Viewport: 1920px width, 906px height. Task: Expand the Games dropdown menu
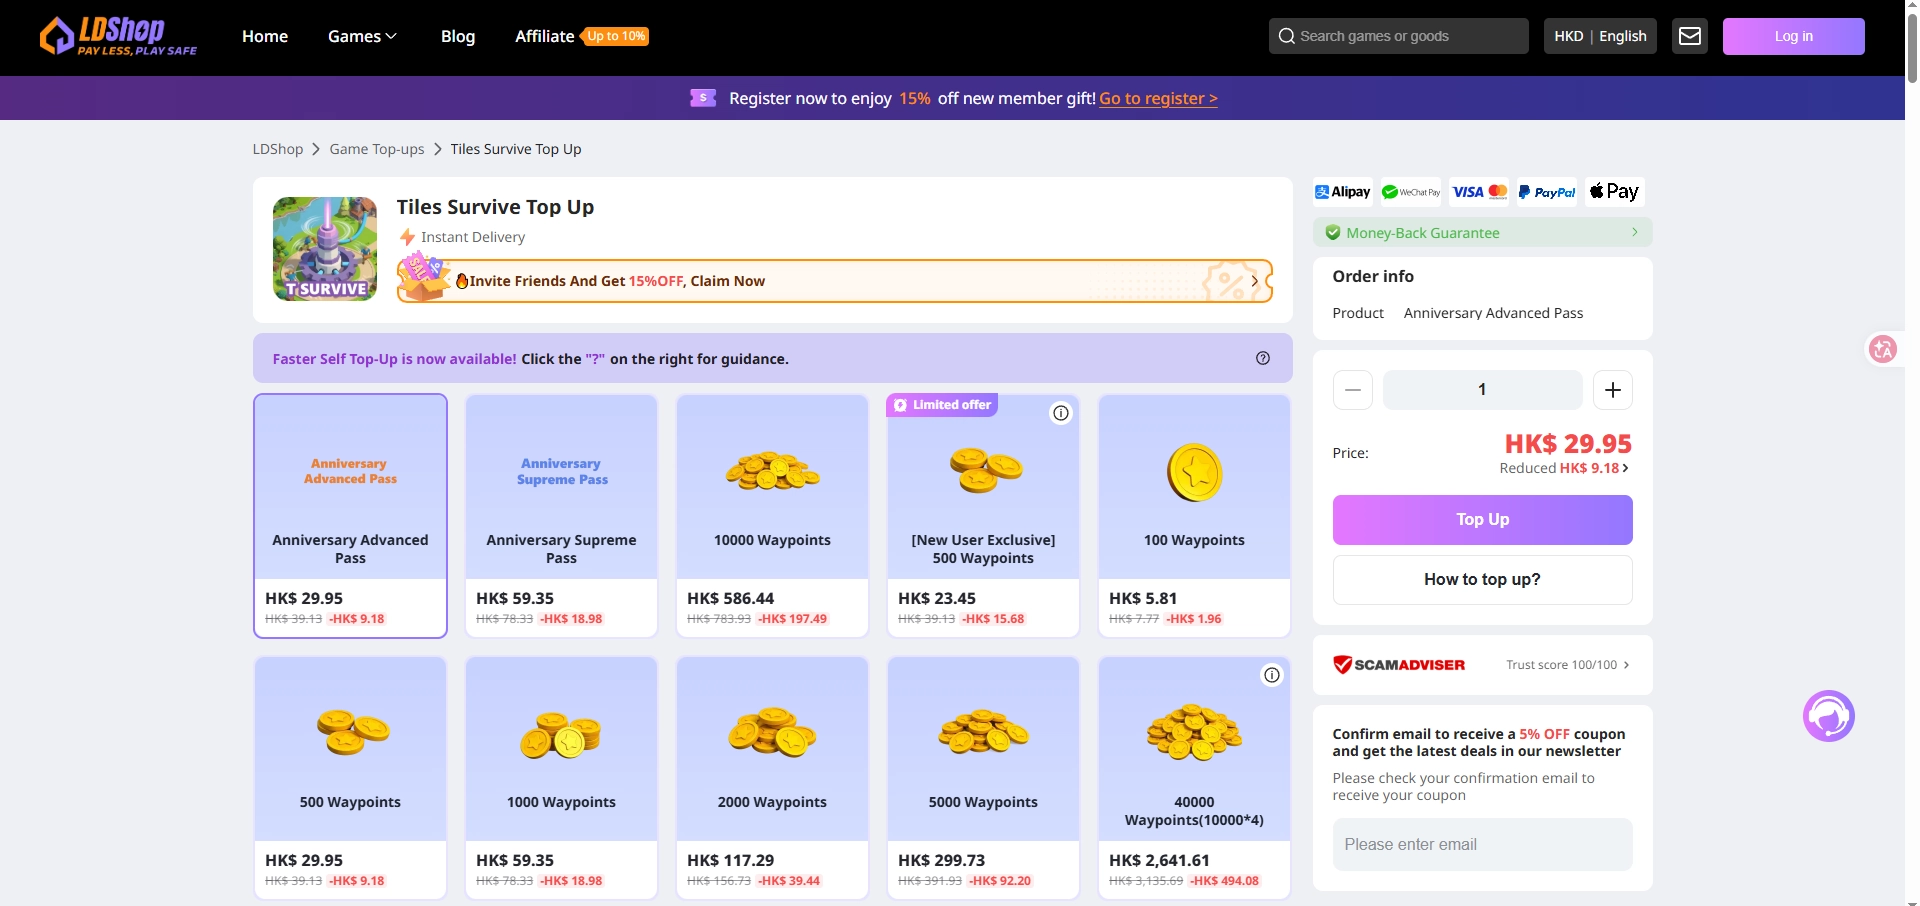[362, 36]
